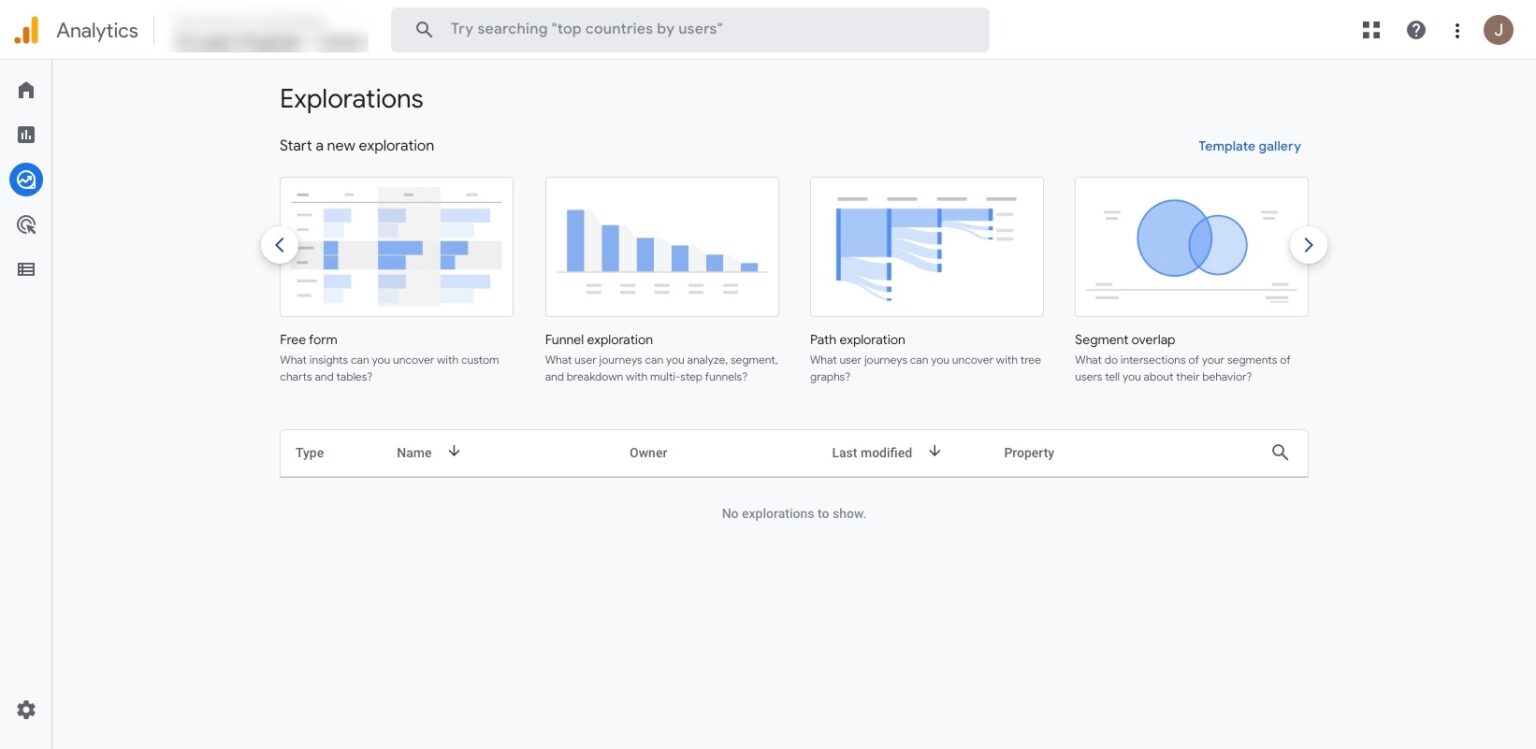The height and width of the screenshot is (749, 1536).
Task: Start a Free form exploration
Action: (396, 246)
